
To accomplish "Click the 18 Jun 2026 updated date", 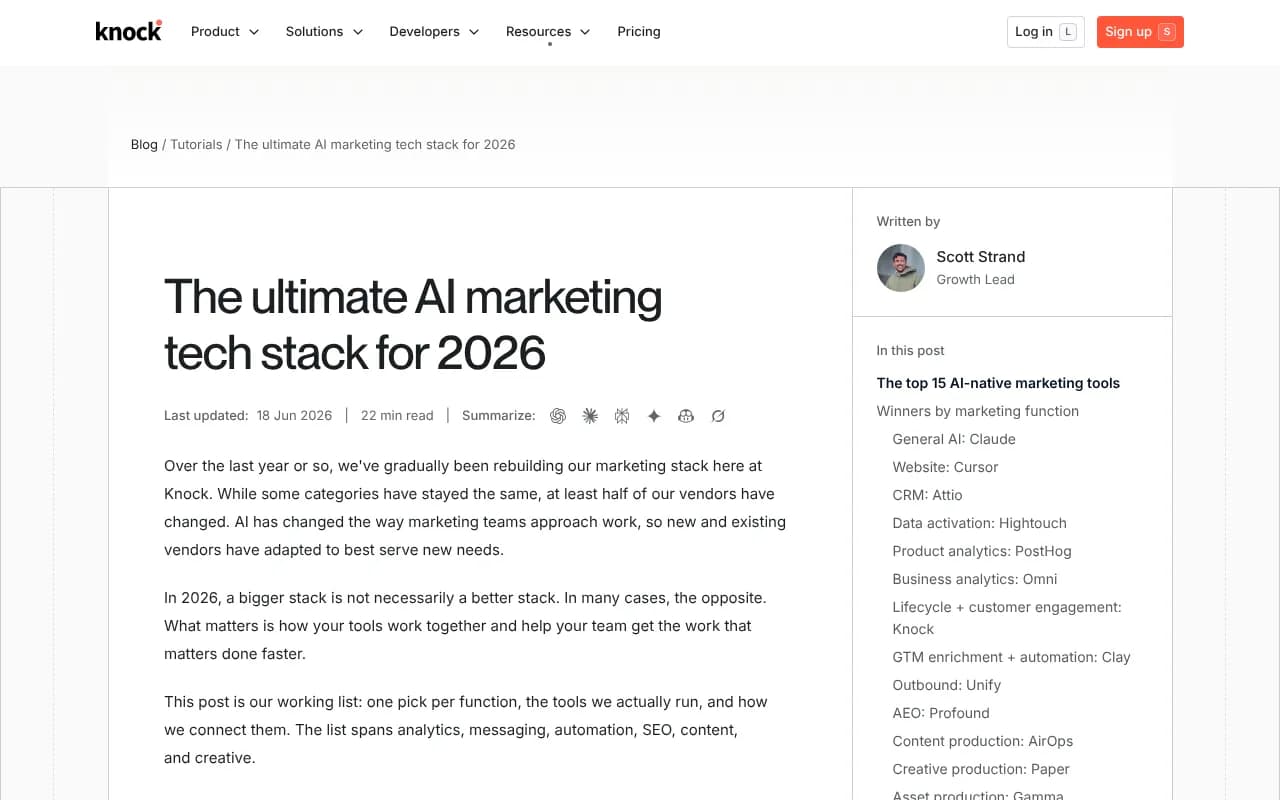I will click(294, 416).
